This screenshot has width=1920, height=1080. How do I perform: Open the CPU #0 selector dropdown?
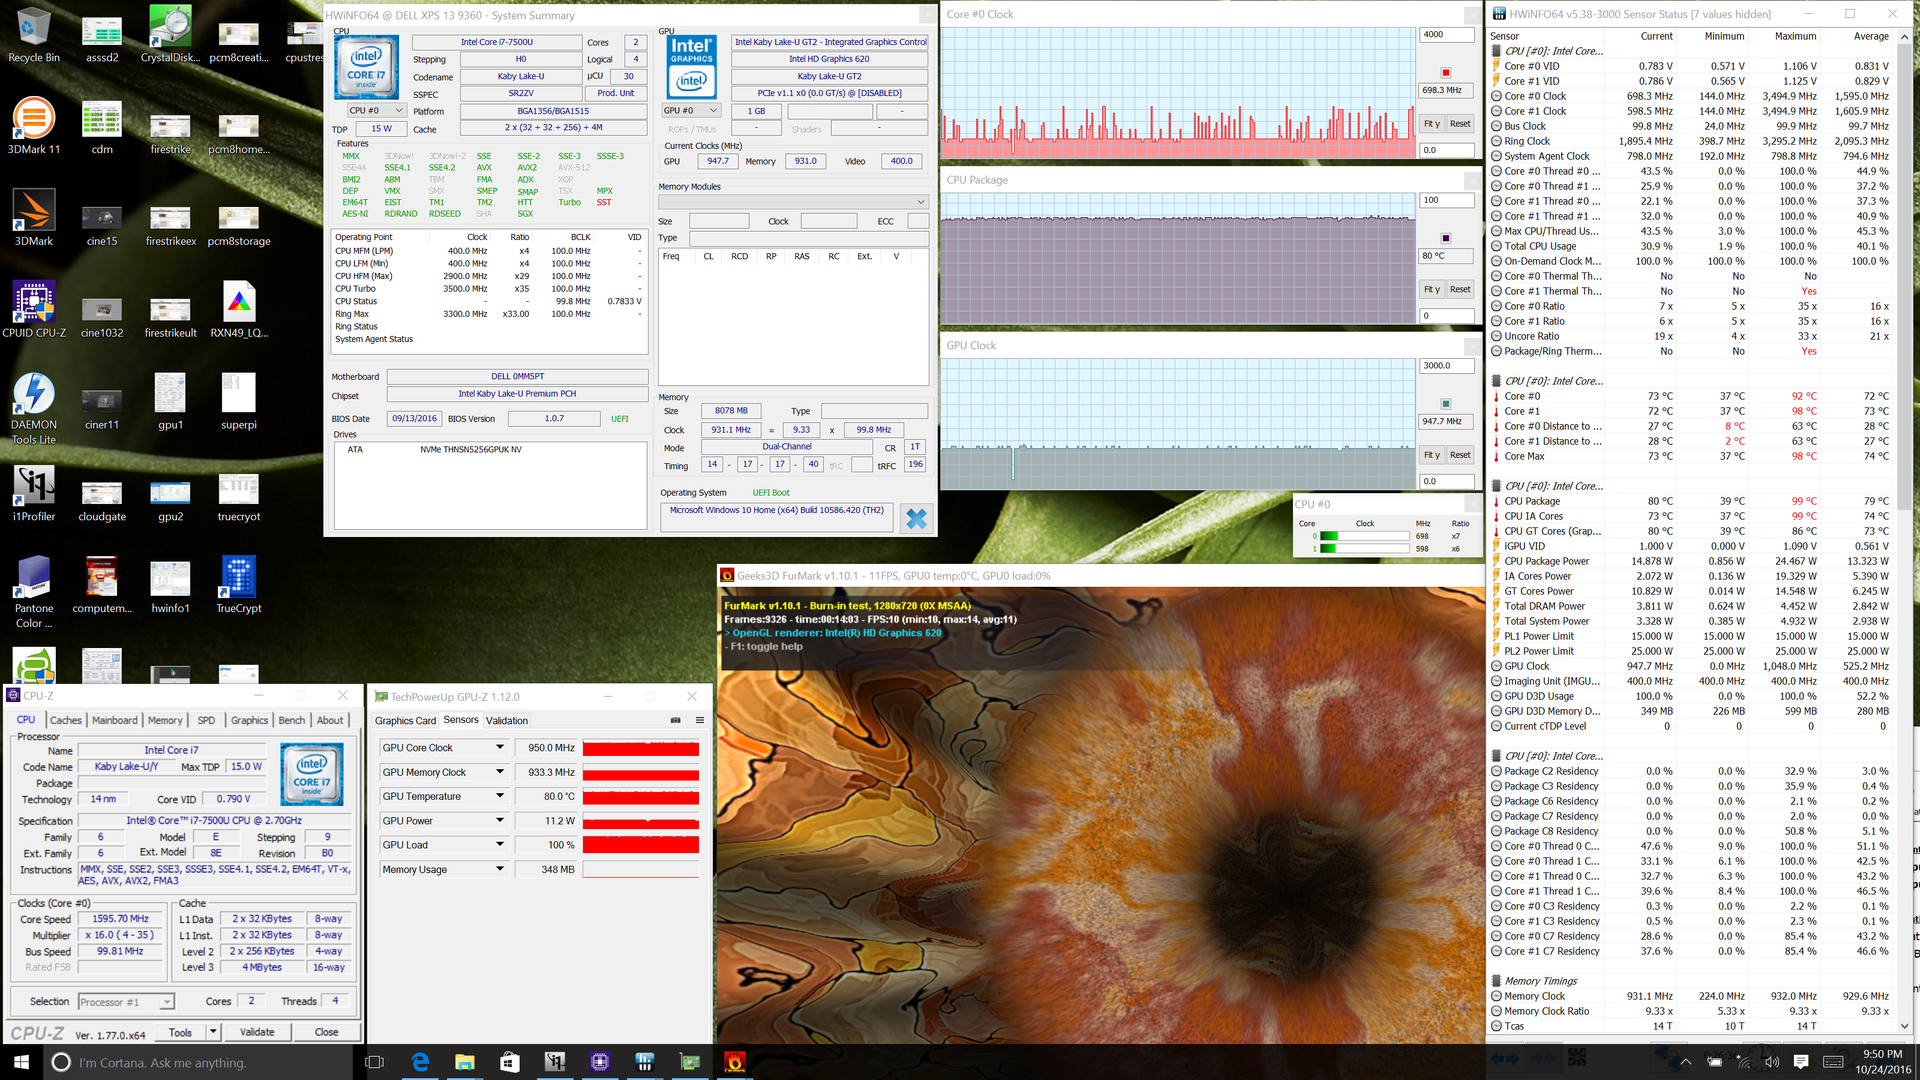[376, 110]
